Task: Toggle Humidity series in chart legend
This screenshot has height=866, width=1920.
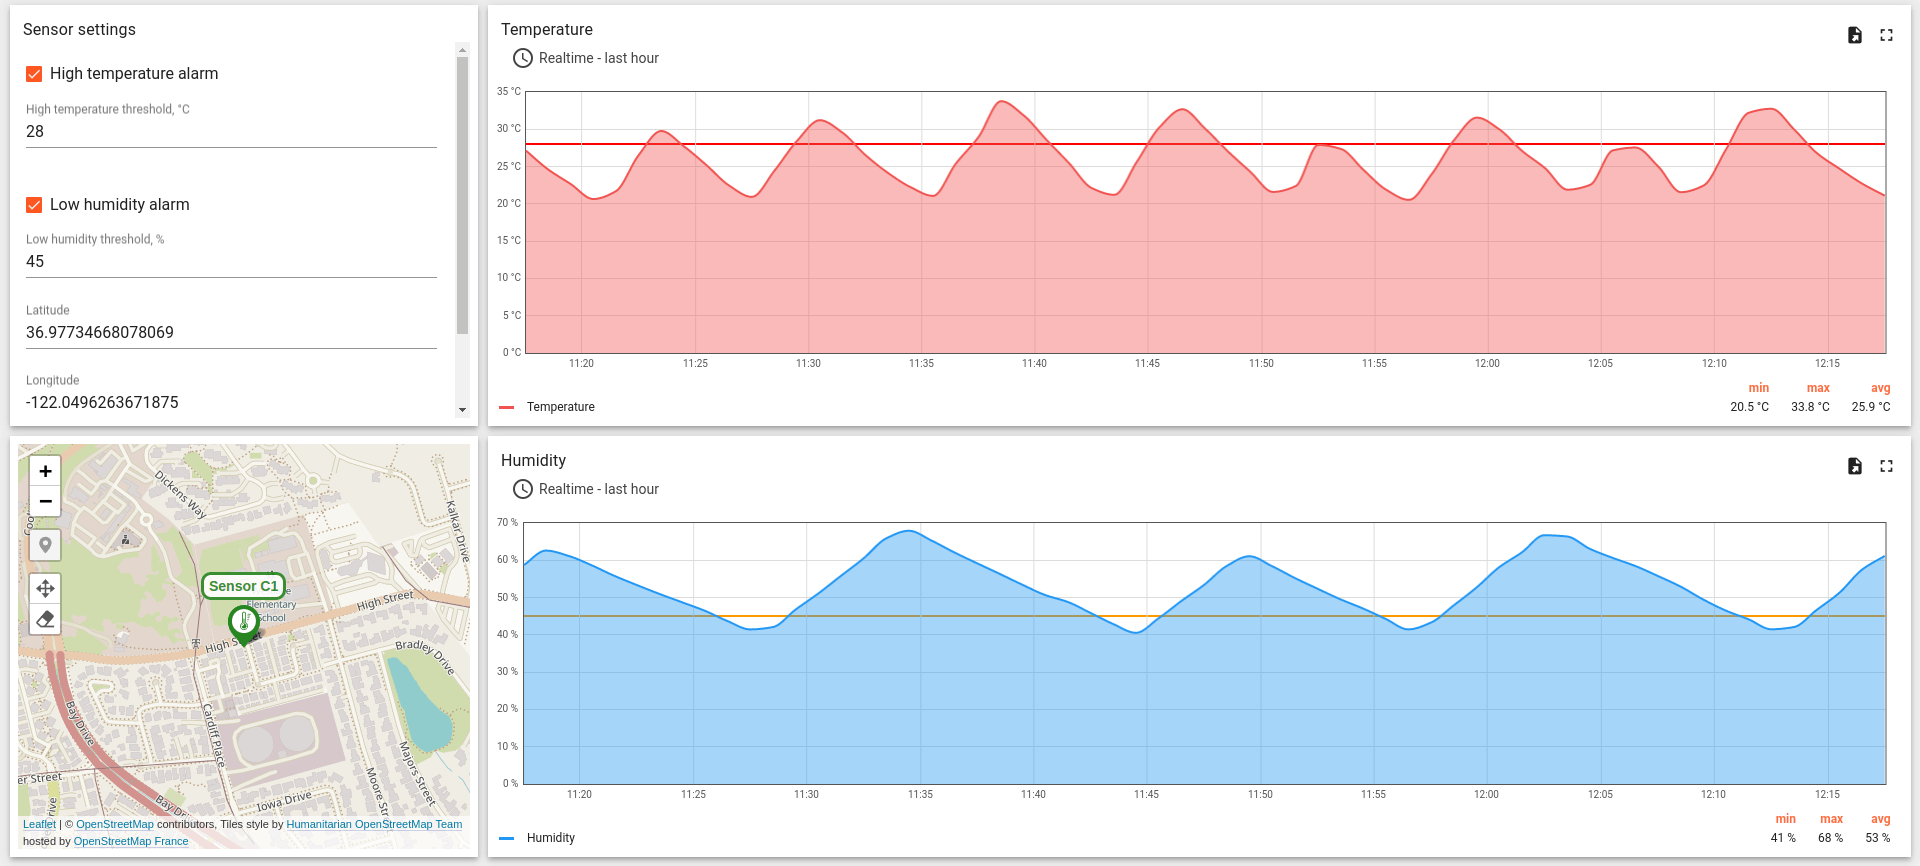Action: pos(550,838)
